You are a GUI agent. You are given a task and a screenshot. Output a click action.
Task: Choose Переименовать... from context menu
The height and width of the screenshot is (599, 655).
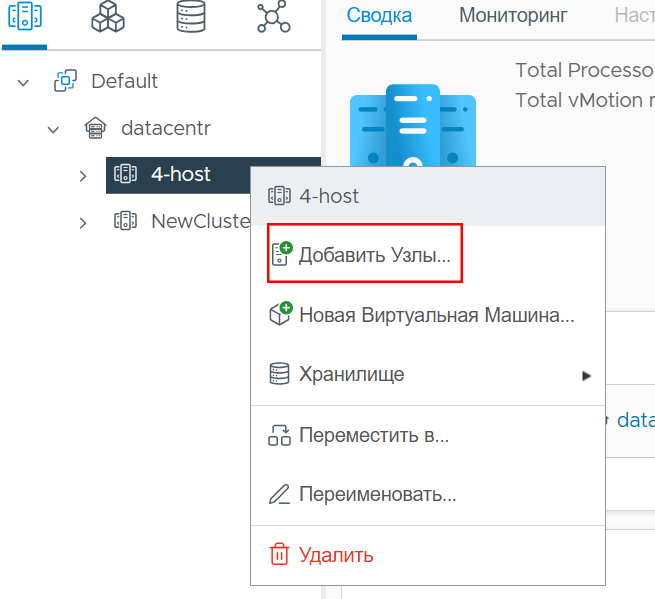[x=428, y=495]
